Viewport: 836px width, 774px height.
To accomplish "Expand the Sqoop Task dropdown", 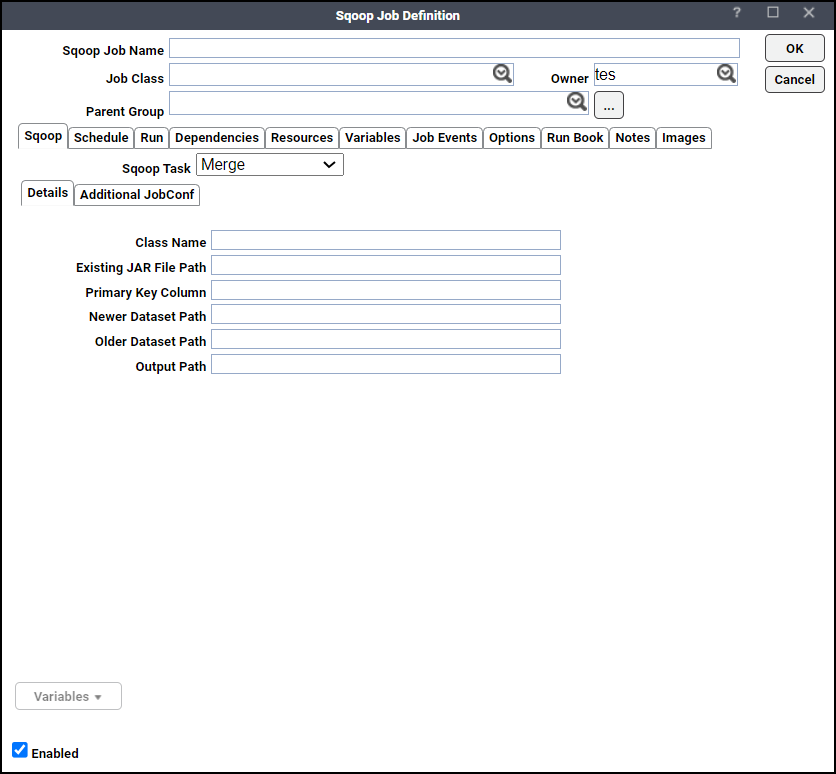I will 270,165.
